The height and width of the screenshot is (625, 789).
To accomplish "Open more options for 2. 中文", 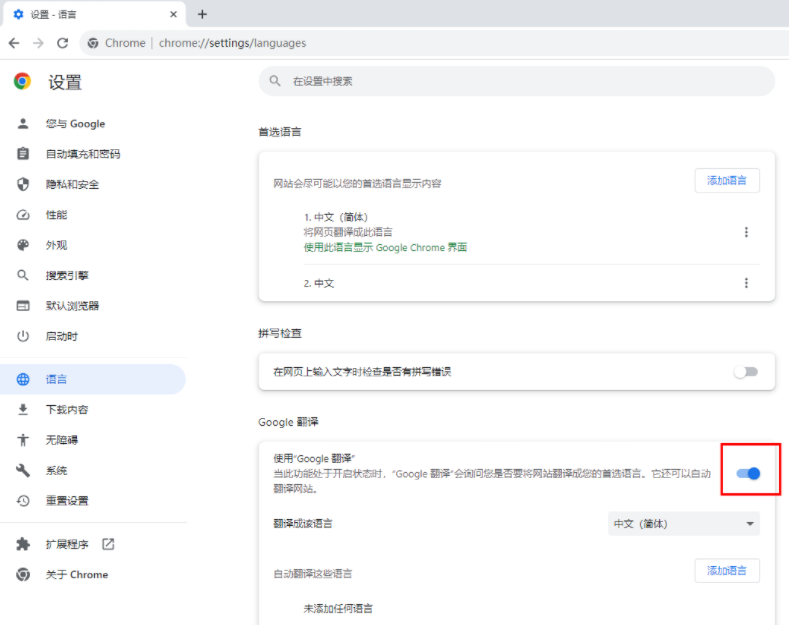I will pos(746,283).
